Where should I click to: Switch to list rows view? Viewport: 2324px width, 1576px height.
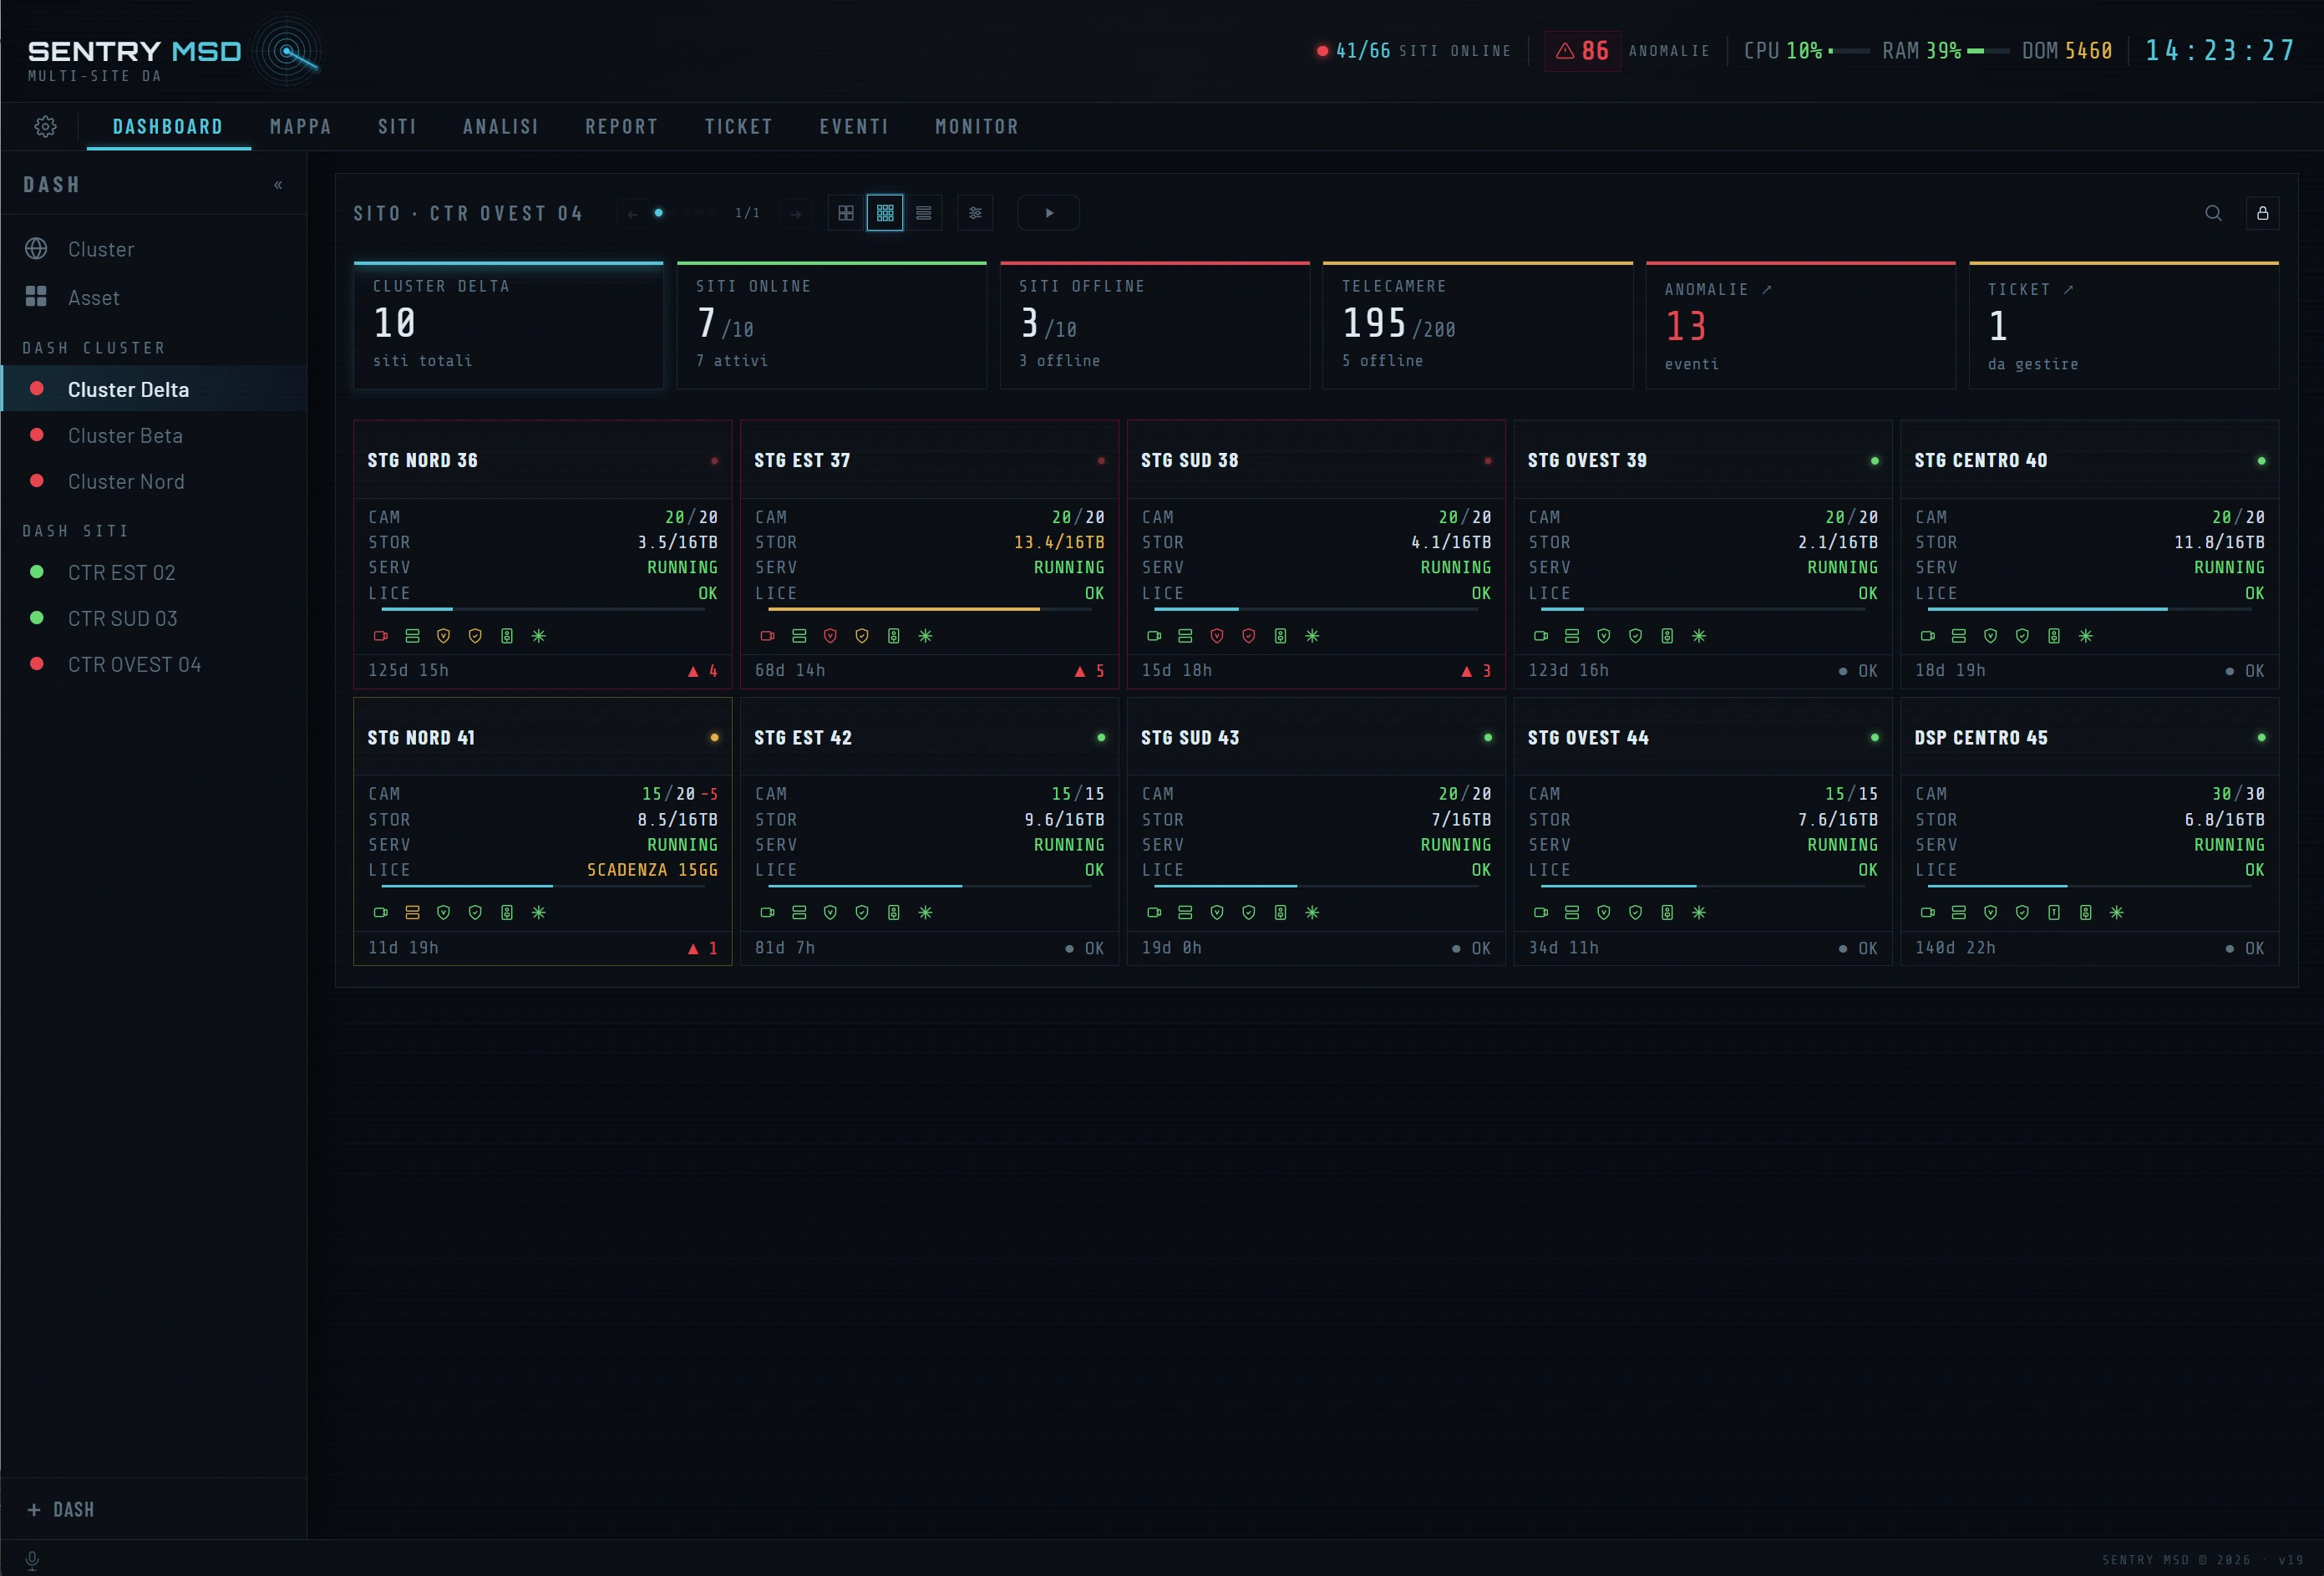[924, 213]
